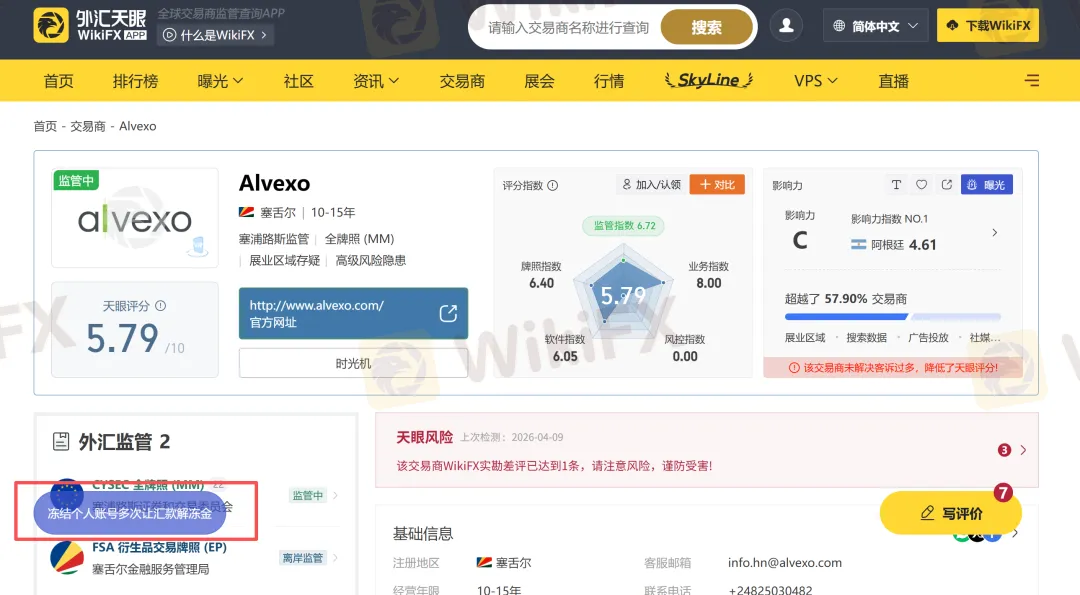Click the 监管中 green status badge on logo
The width and height of the screenshot is (1080, 595).
pyautogui.click(x=76, y=180)
